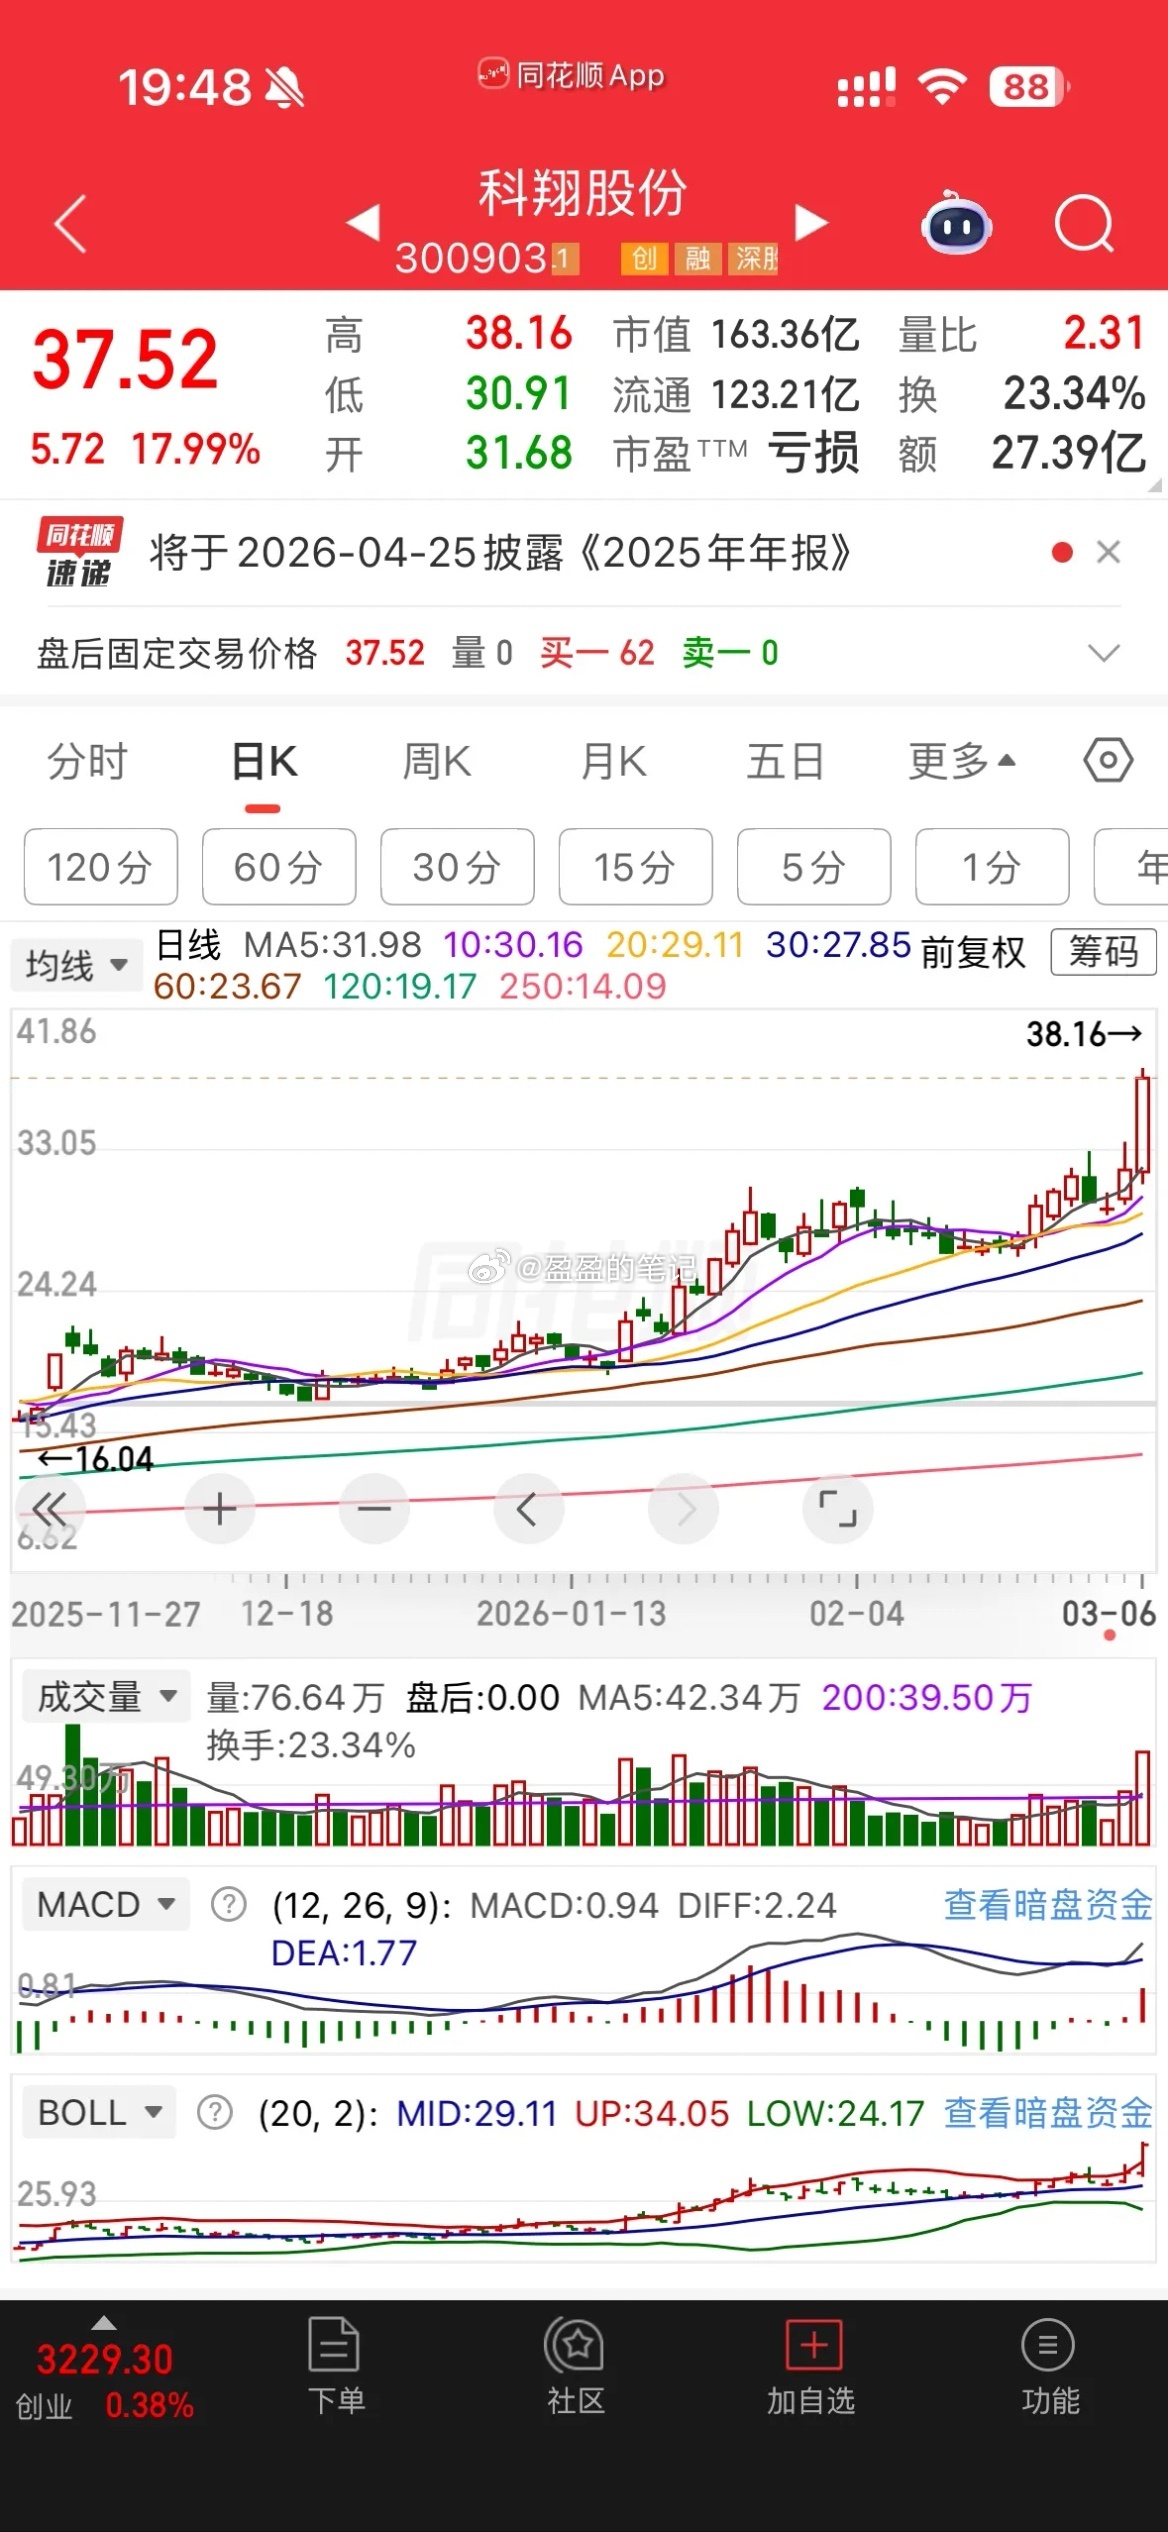Select the 30分 period button
The width and height of the screenshot is (1168, 2532).
pyautogui.click(x=457, y=867)
